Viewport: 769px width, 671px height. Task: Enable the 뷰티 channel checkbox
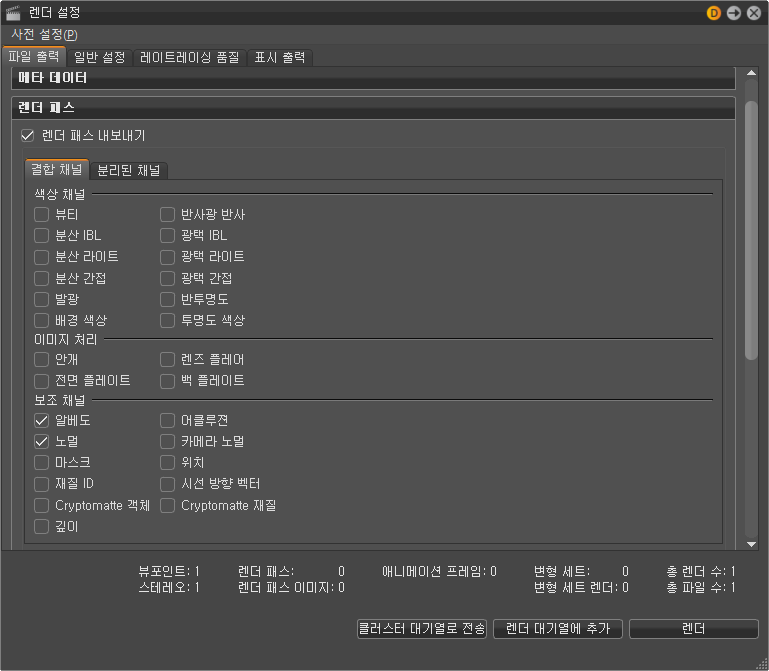coord(41,214)
